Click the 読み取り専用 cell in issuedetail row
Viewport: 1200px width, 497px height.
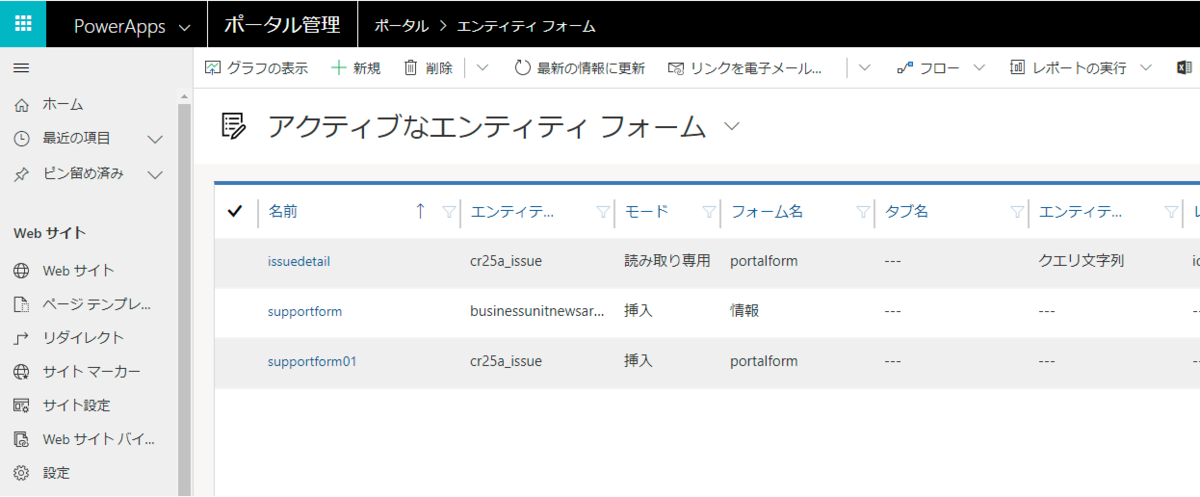point(667,261)
